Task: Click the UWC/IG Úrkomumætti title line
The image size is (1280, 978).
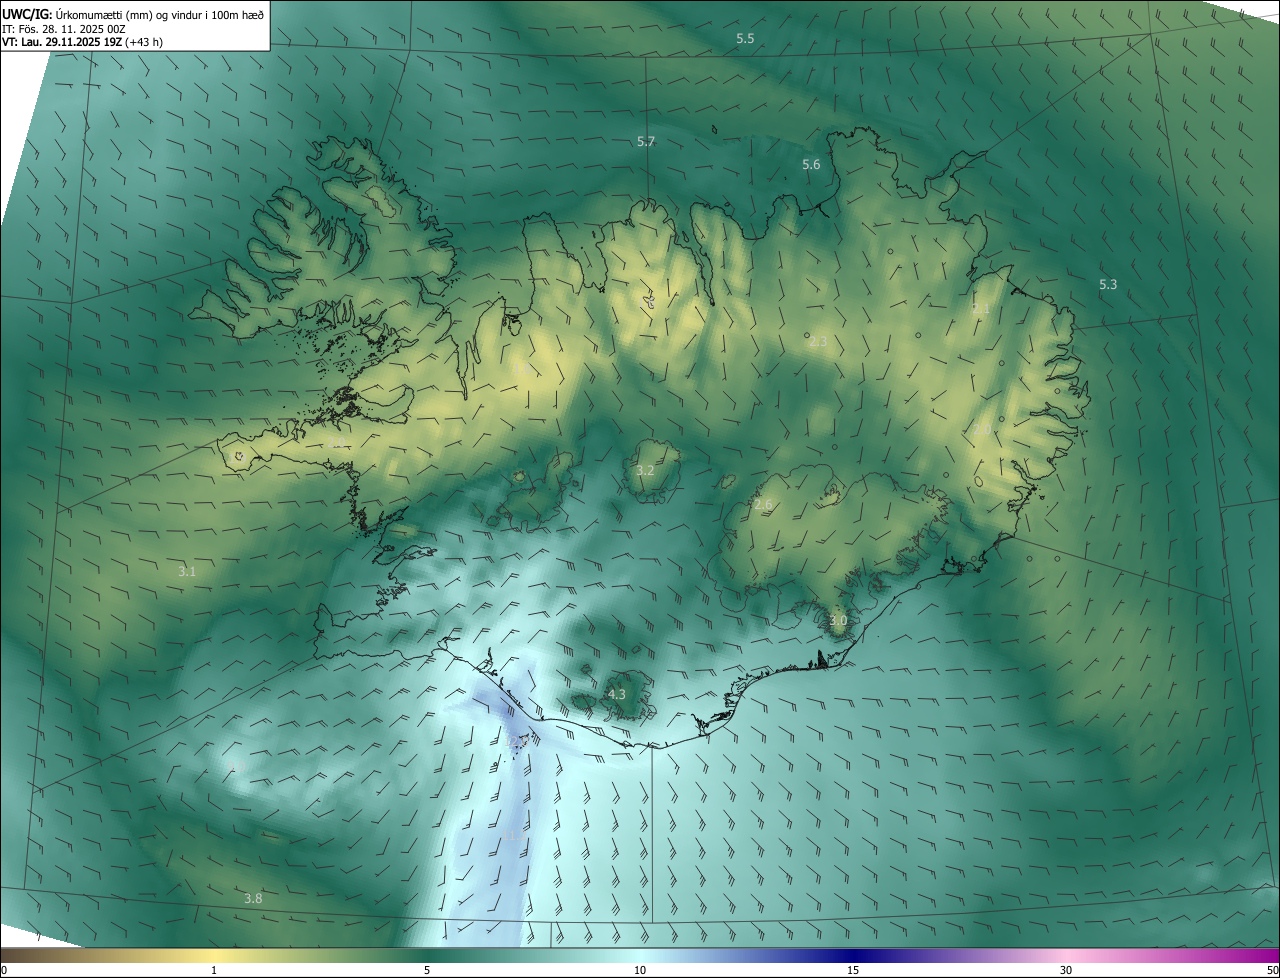Action: (134, 14)
